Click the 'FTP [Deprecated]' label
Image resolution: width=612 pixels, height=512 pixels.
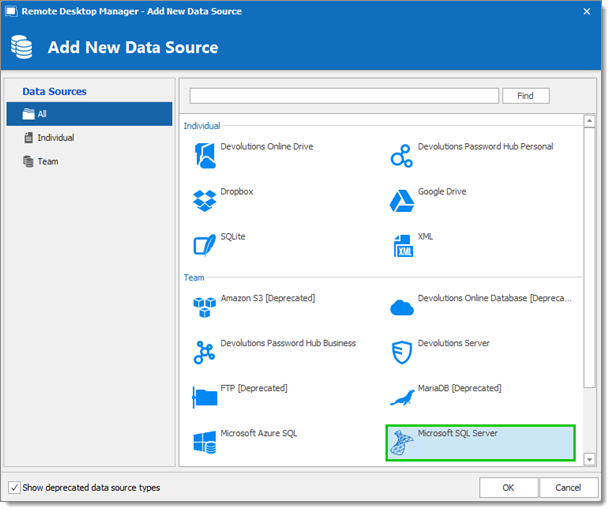click(x=254, y=388)
